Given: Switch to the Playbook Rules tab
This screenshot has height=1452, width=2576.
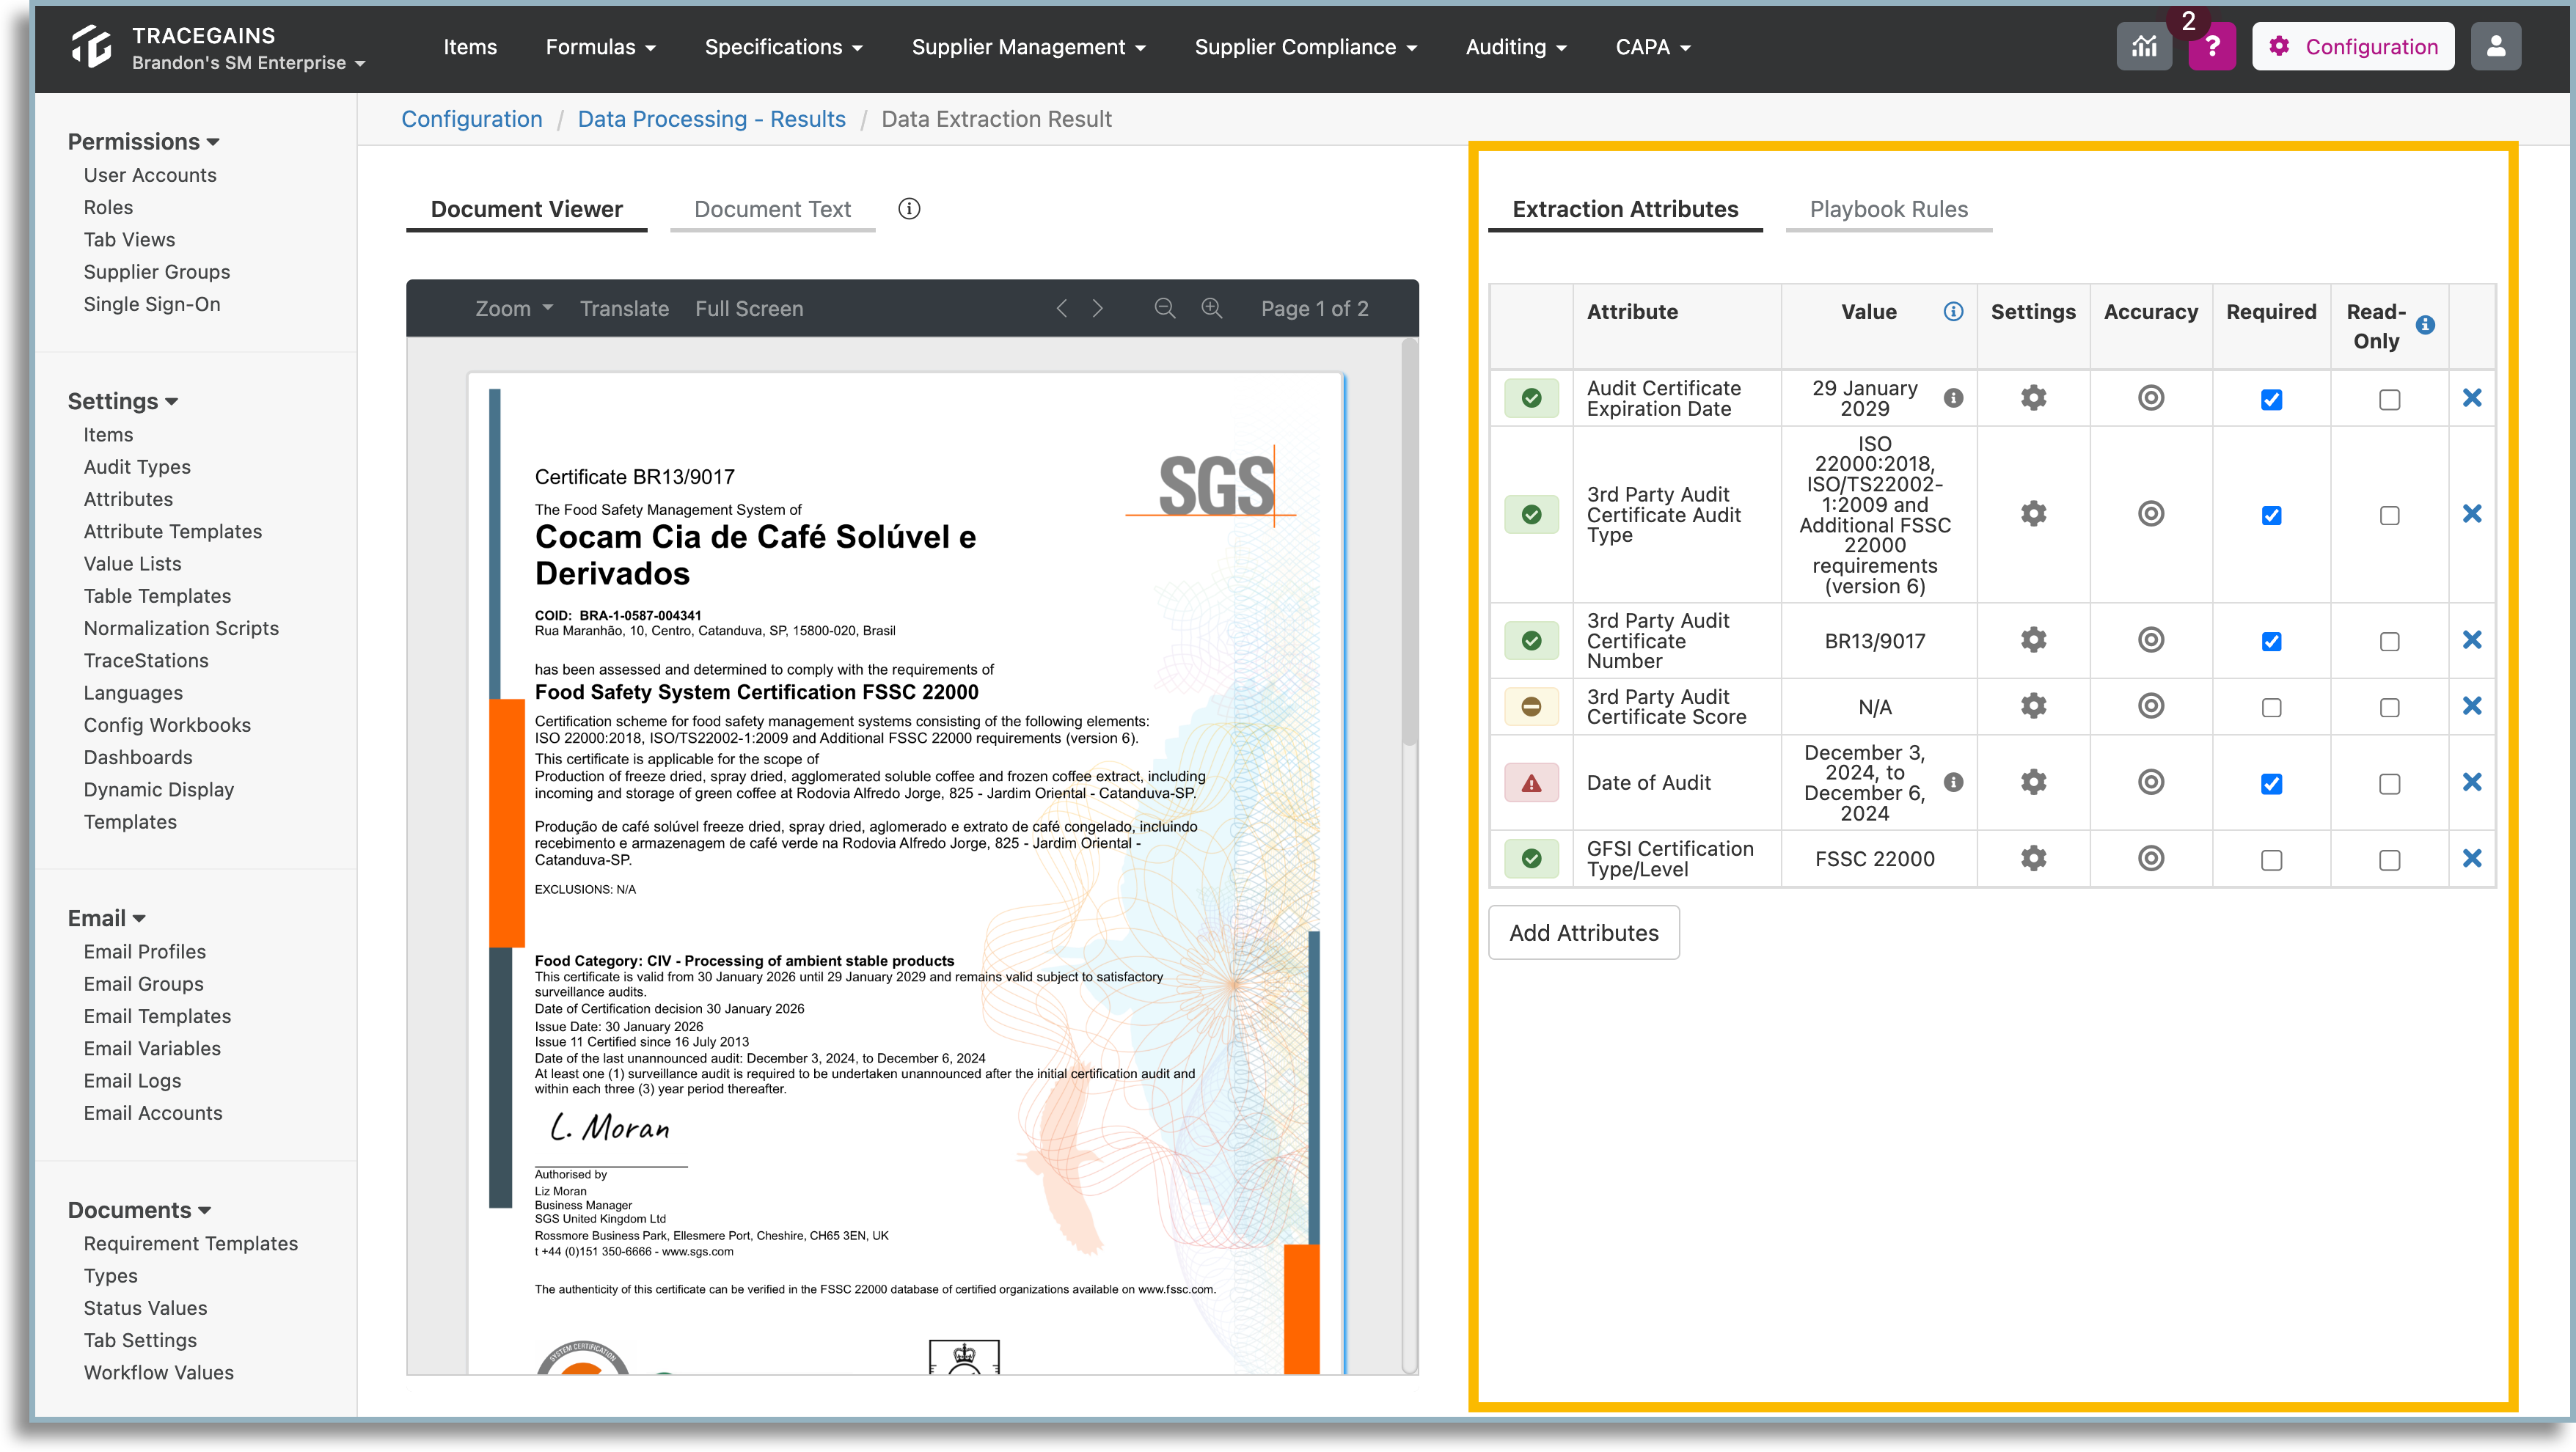Looking at the screenshot, I should (1888, 209).
